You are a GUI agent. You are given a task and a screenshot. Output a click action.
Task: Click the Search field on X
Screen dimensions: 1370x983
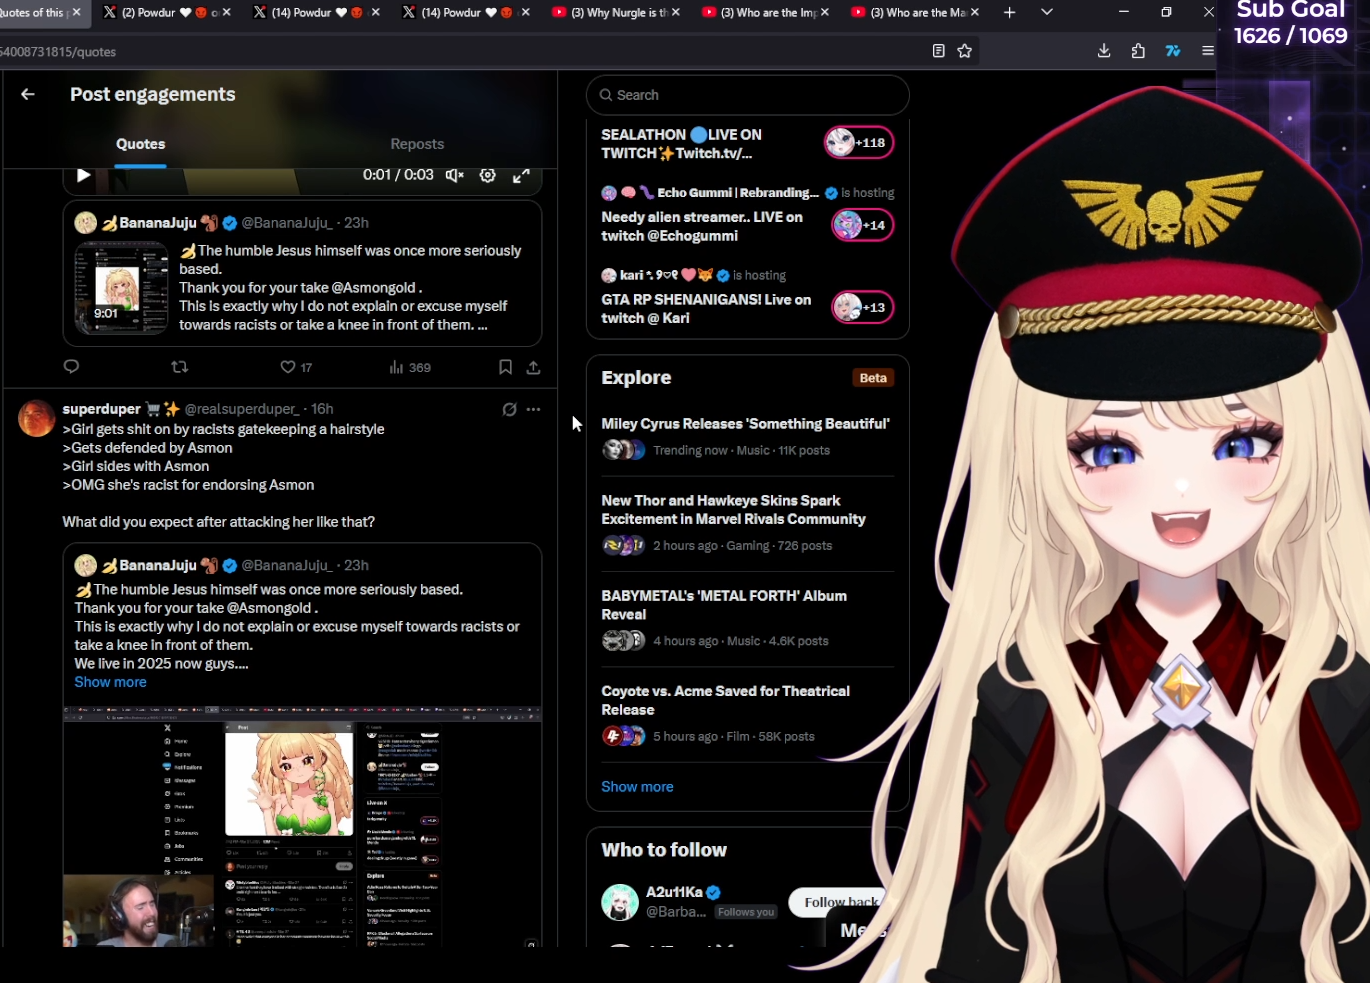coord(748,95)
